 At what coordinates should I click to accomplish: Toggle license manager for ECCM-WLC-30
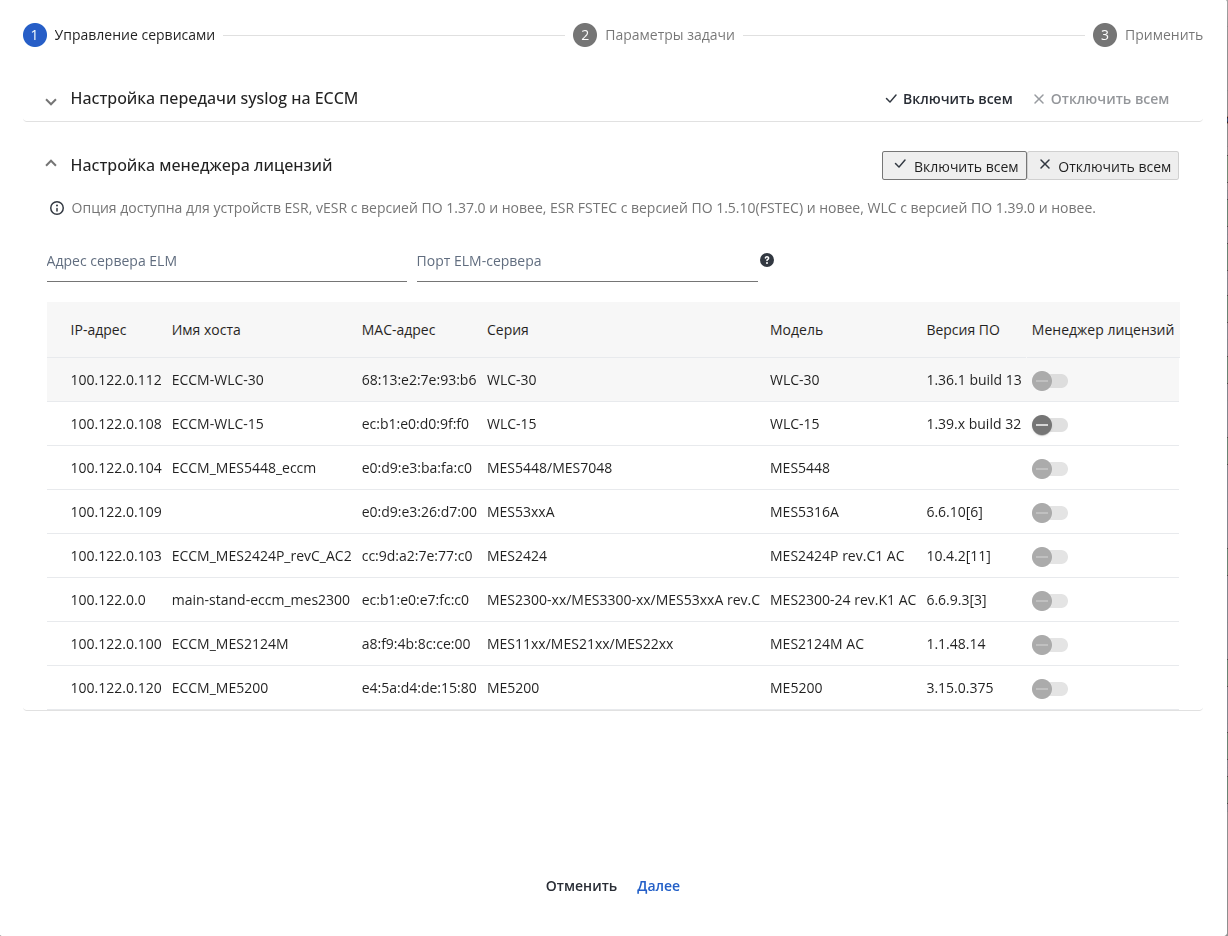pos(1050,381)
